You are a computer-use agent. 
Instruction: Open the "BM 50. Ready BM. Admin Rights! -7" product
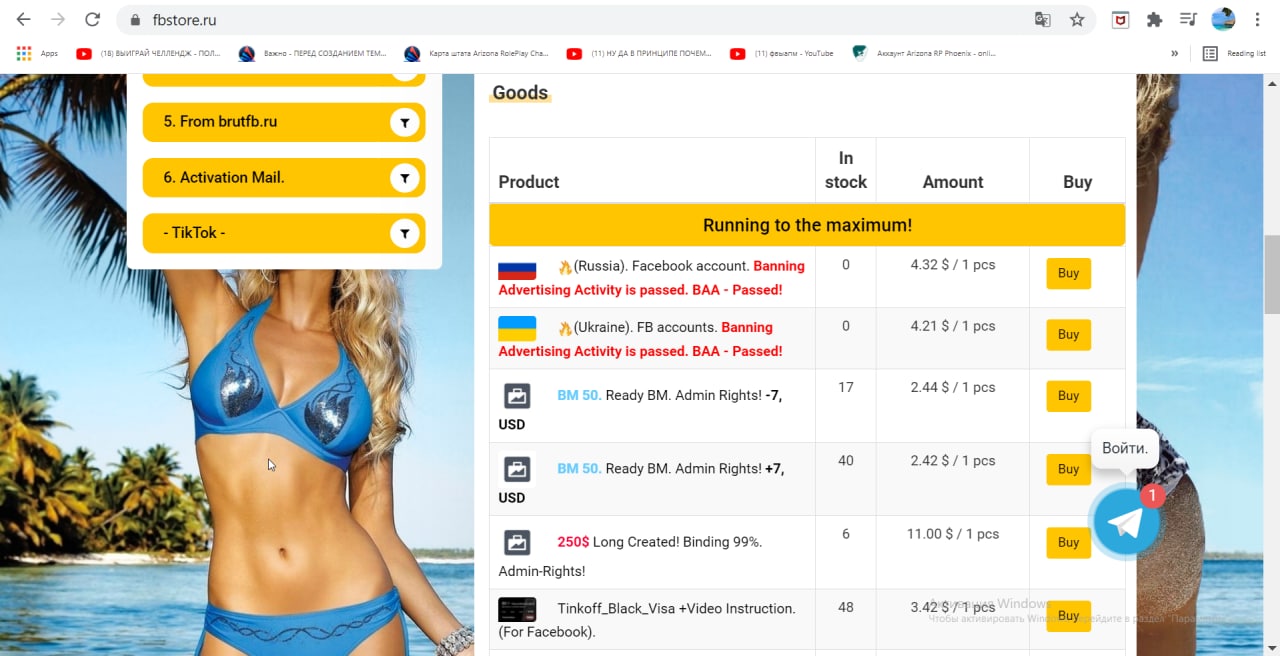[641, 409]
